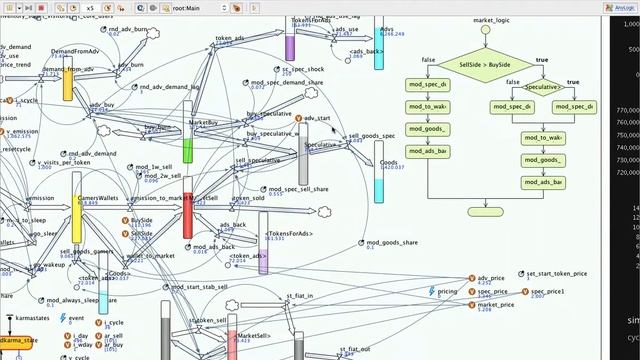Select the rnd_adv_demand_lag parameter icon
Viewport: 640px width, 360px height.
tap(134, 87)
